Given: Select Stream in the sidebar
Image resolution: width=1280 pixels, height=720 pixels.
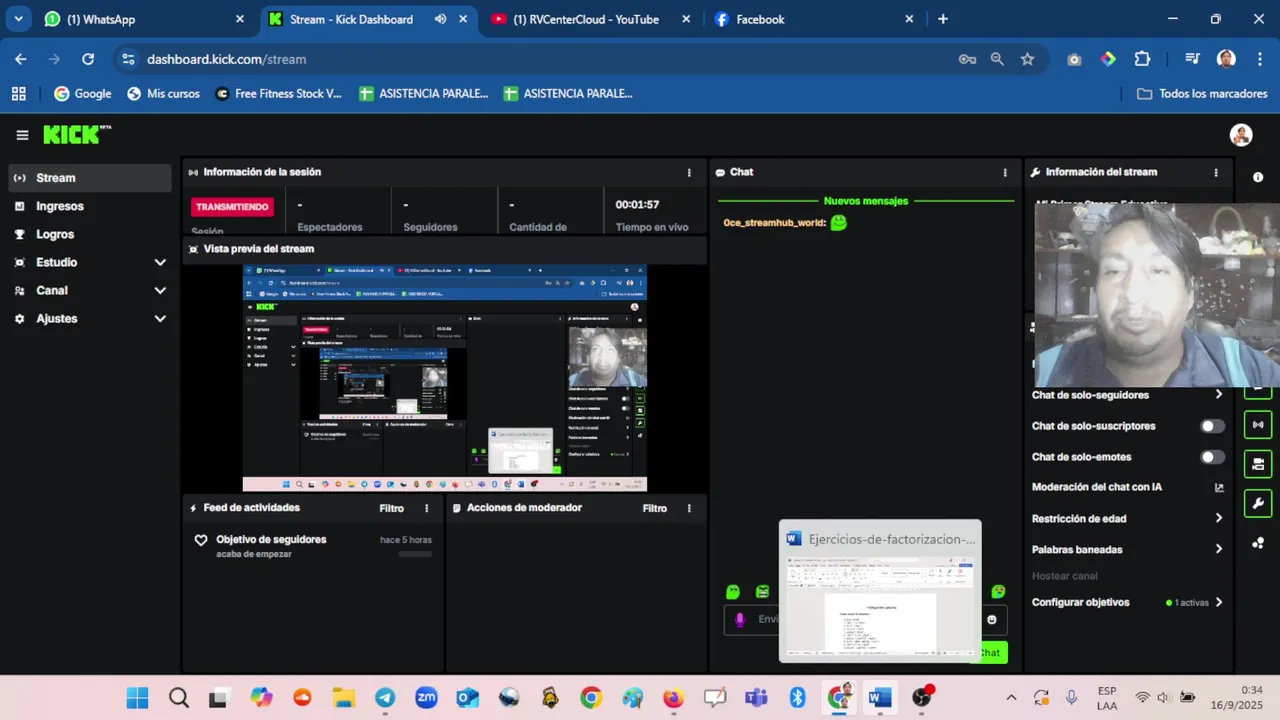Looking at the screenshot, I should (90, 178).
